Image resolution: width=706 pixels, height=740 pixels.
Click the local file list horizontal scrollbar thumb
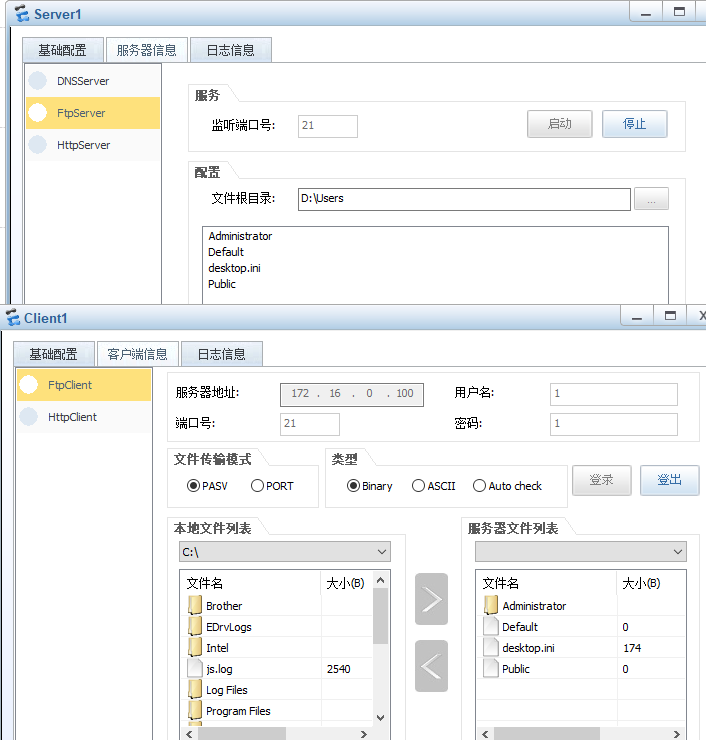pos(242,734)
